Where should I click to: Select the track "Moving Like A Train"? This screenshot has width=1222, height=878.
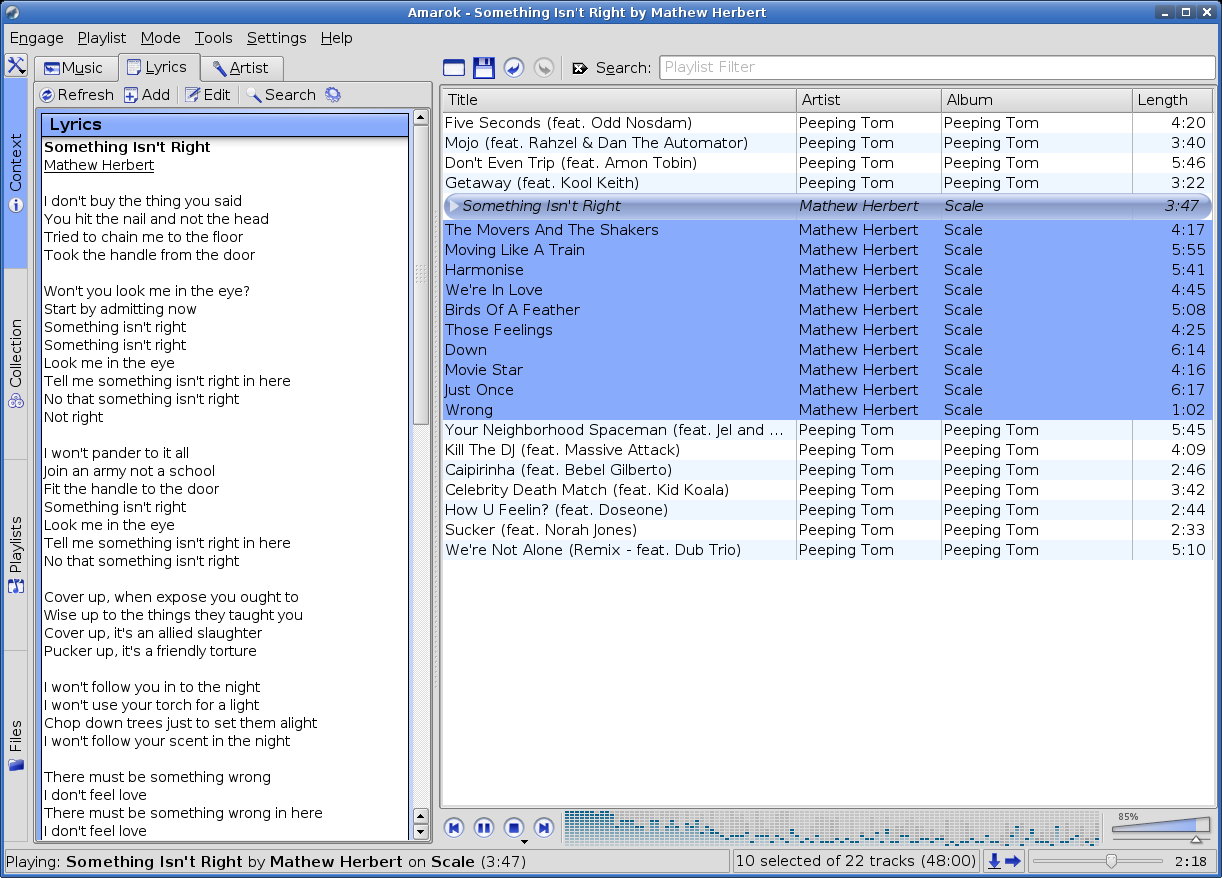coord(827,250)
